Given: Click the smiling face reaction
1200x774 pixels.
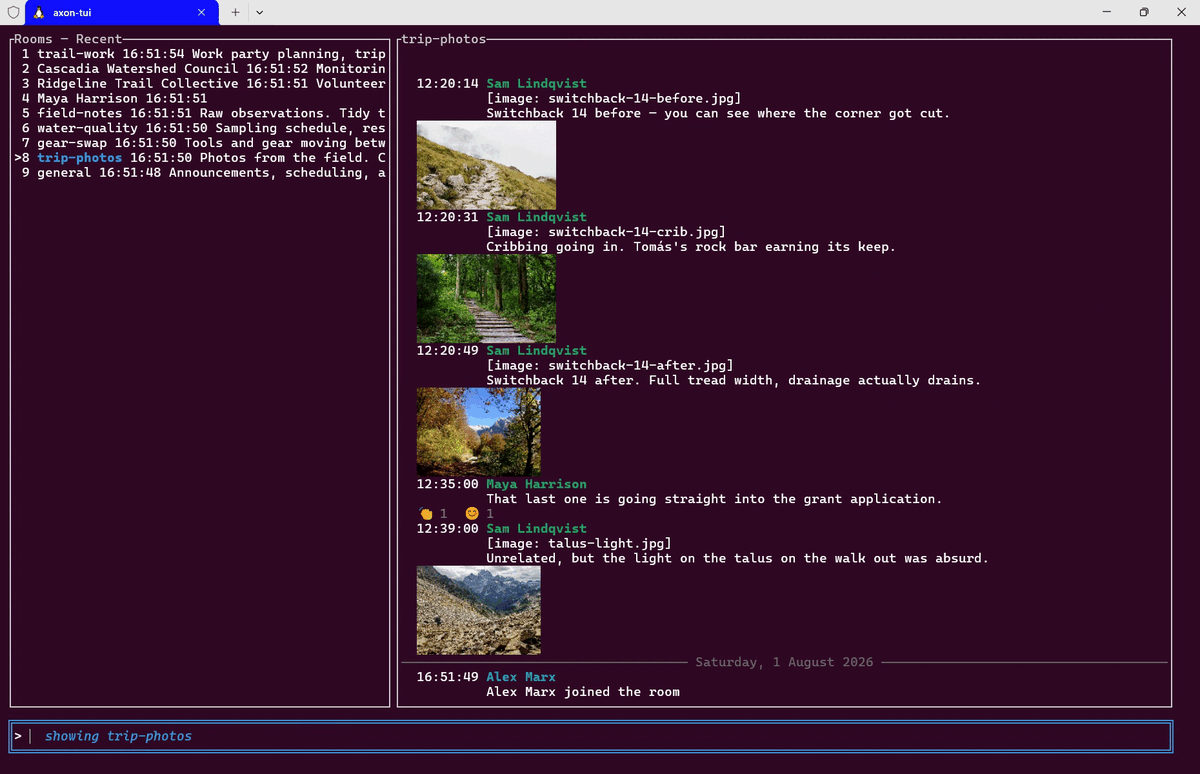Looking at the screenshot, I should click(472, 514).
